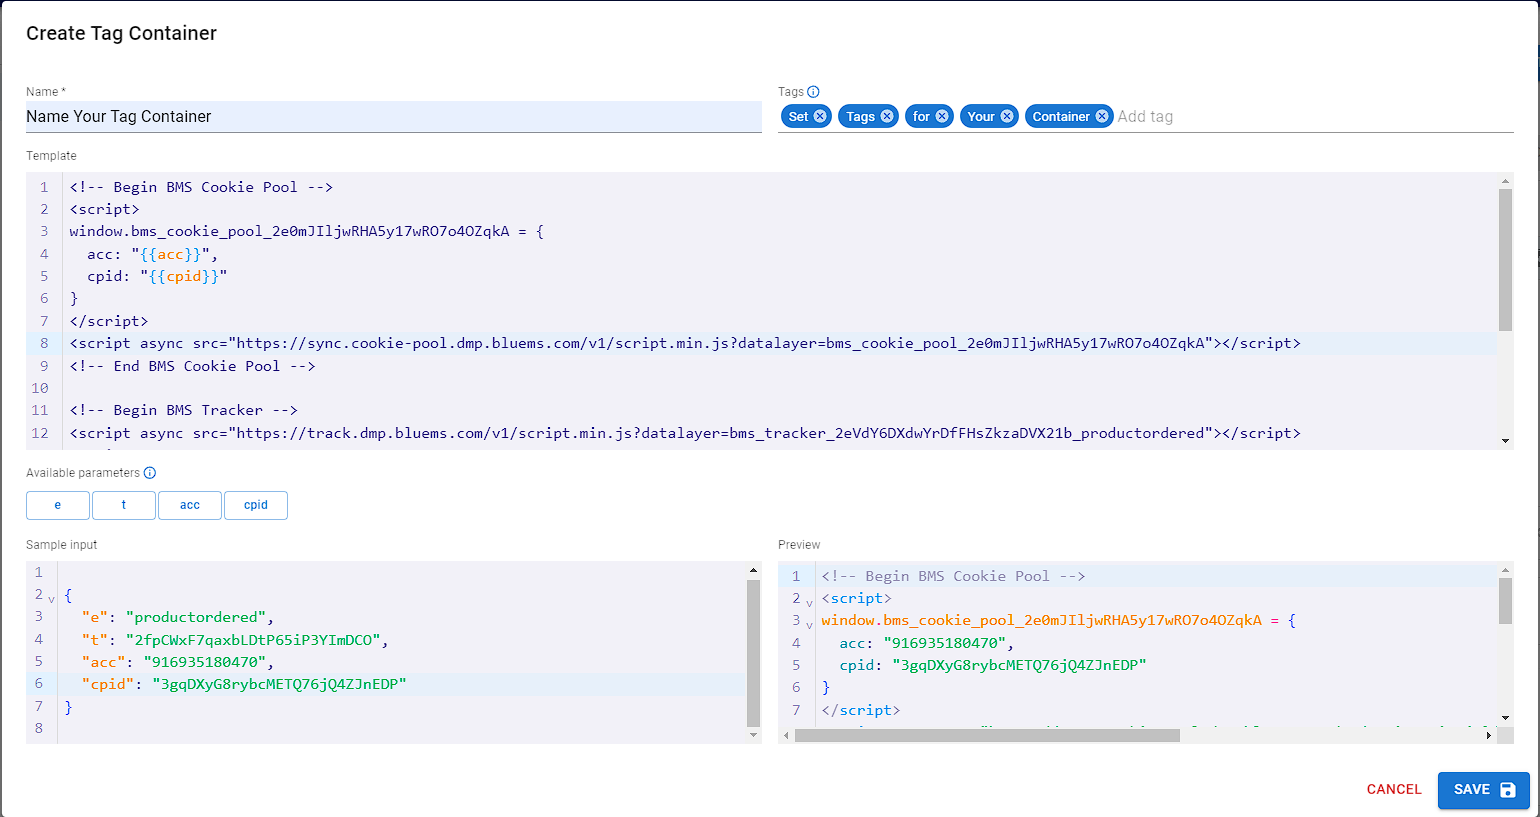Screen dimensions: 1540x817
Task: Open the Tags info icon
Action: tap(813, 91)
